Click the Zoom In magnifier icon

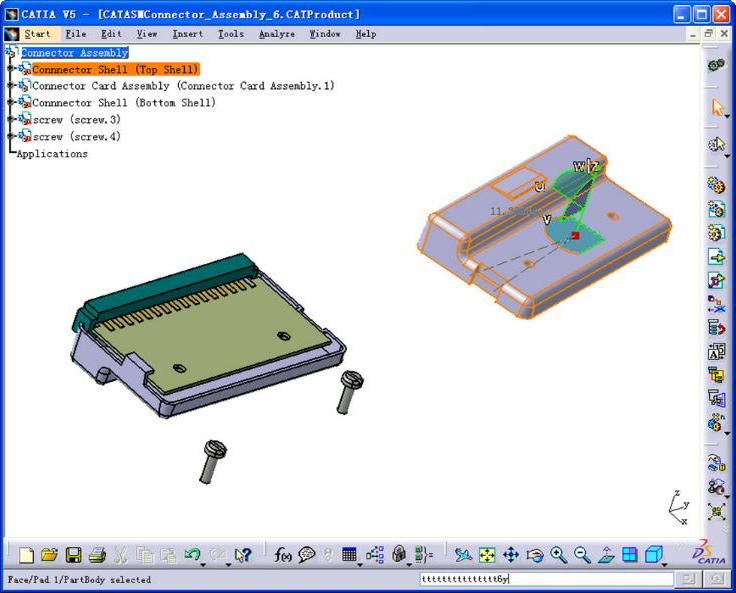tap(559, 555)
